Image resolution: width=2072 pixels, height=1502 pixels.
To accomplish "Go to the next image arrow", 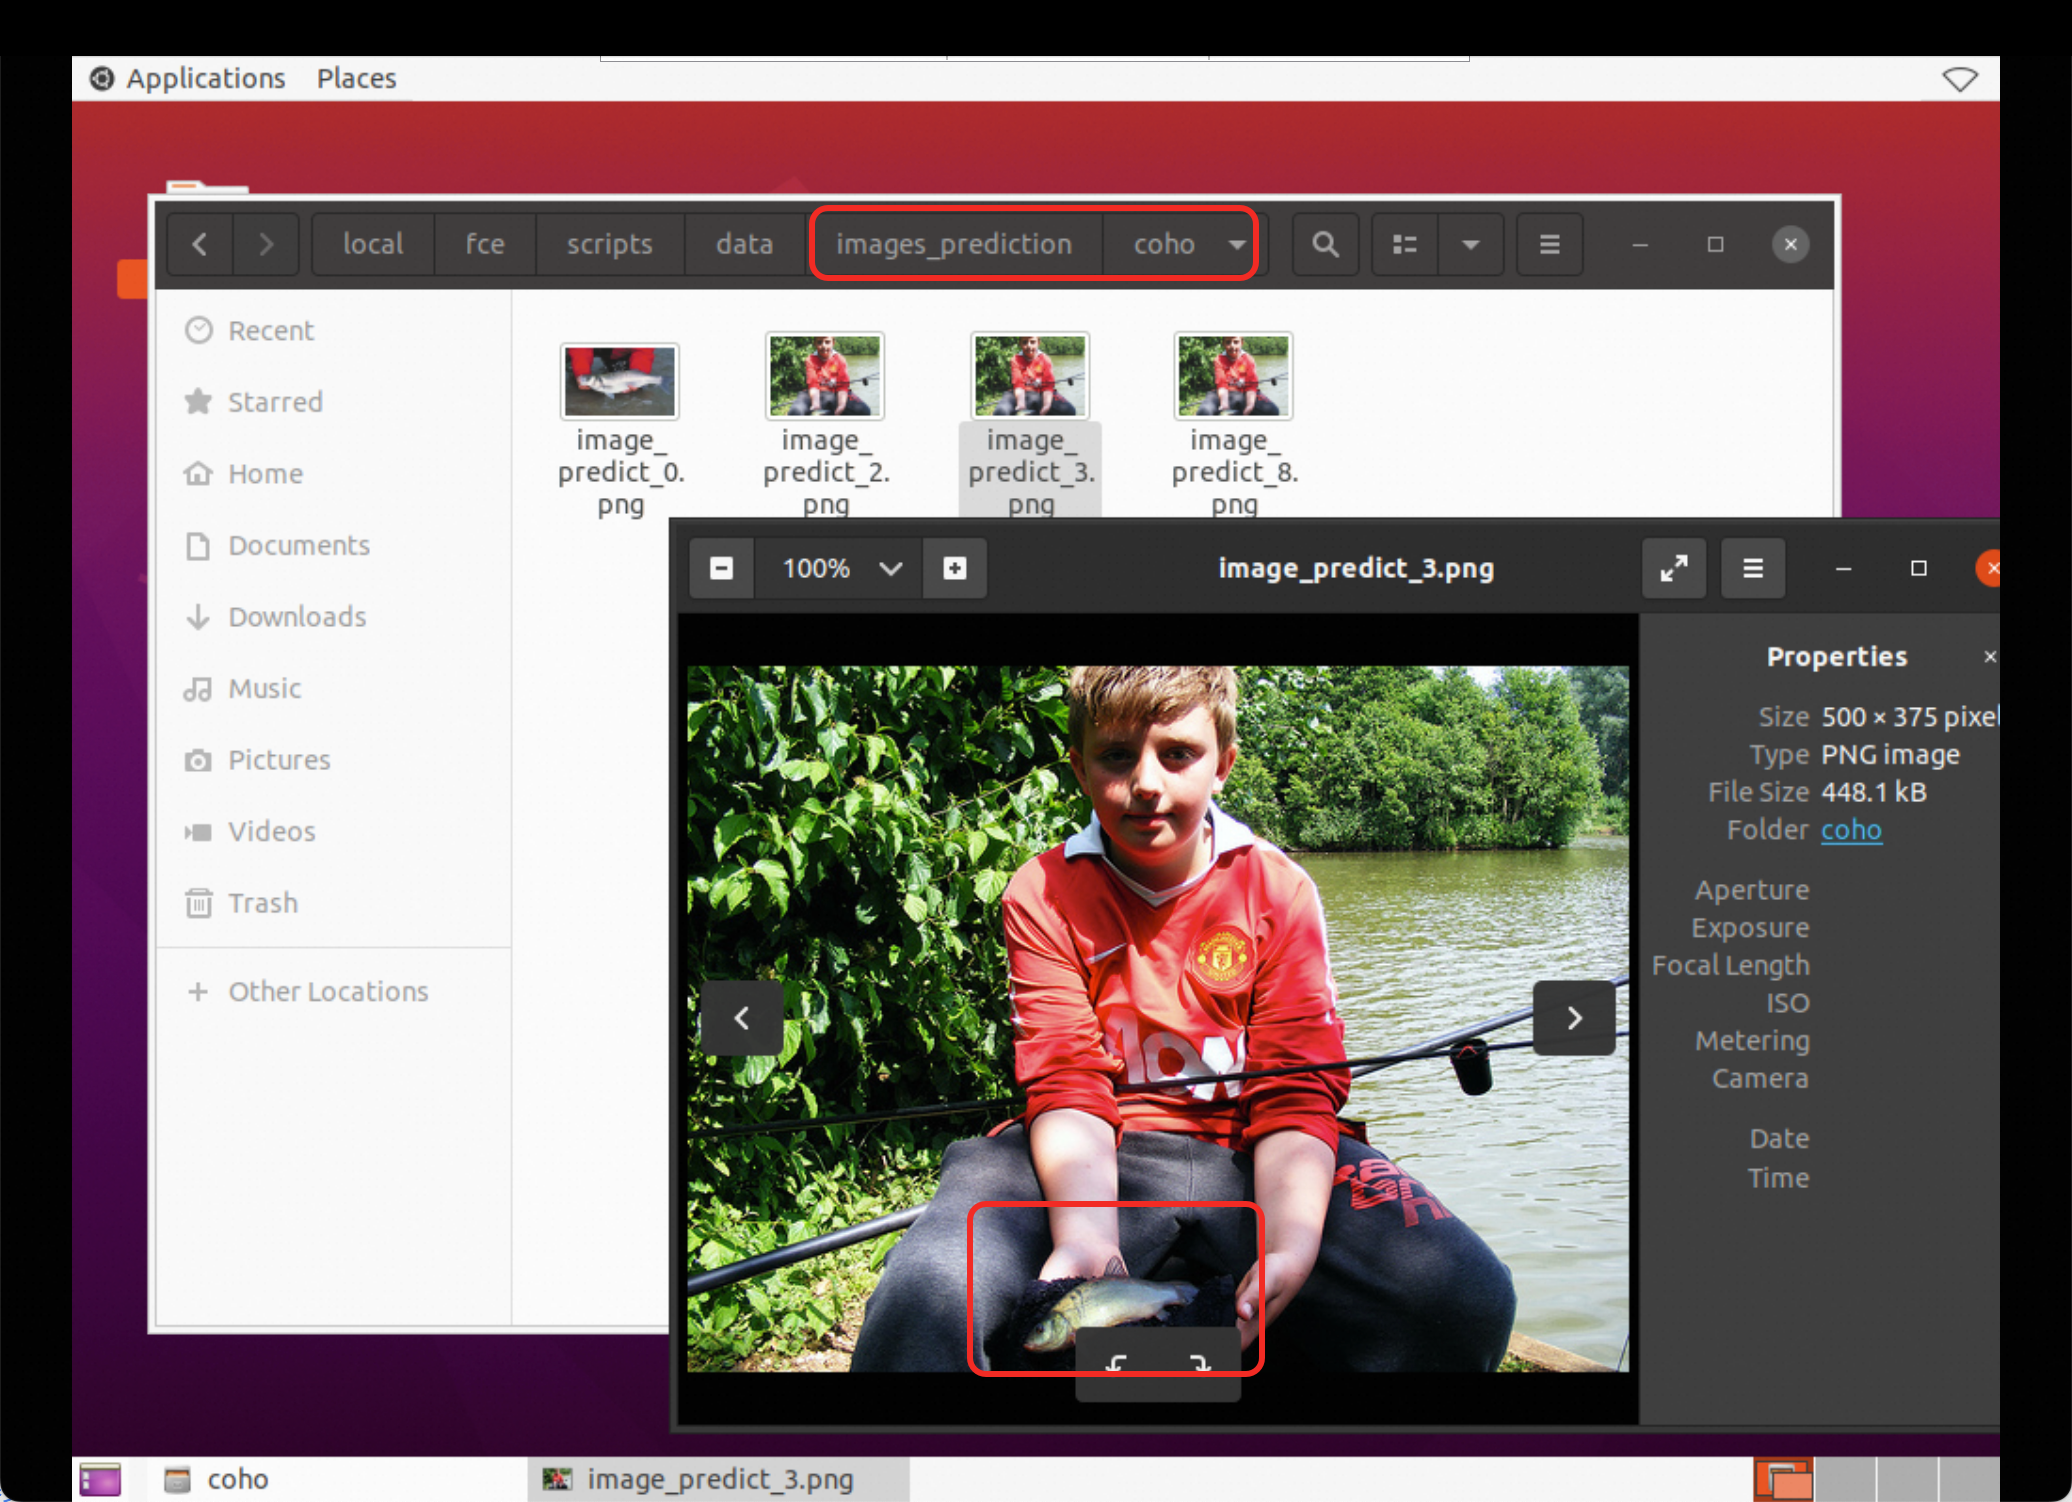I will [1573, 1018].
